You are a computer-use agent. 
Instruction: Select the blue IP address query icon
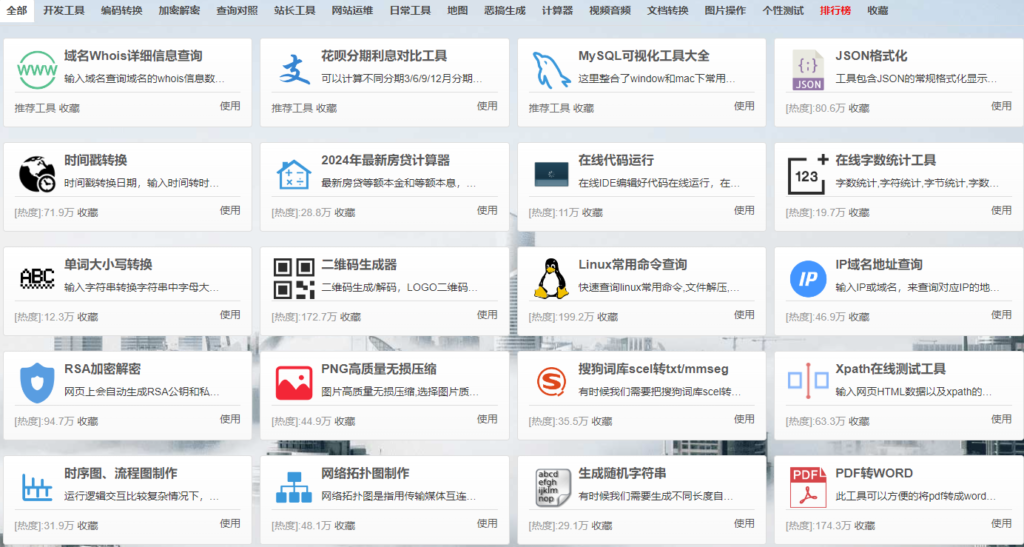[808, 278]
